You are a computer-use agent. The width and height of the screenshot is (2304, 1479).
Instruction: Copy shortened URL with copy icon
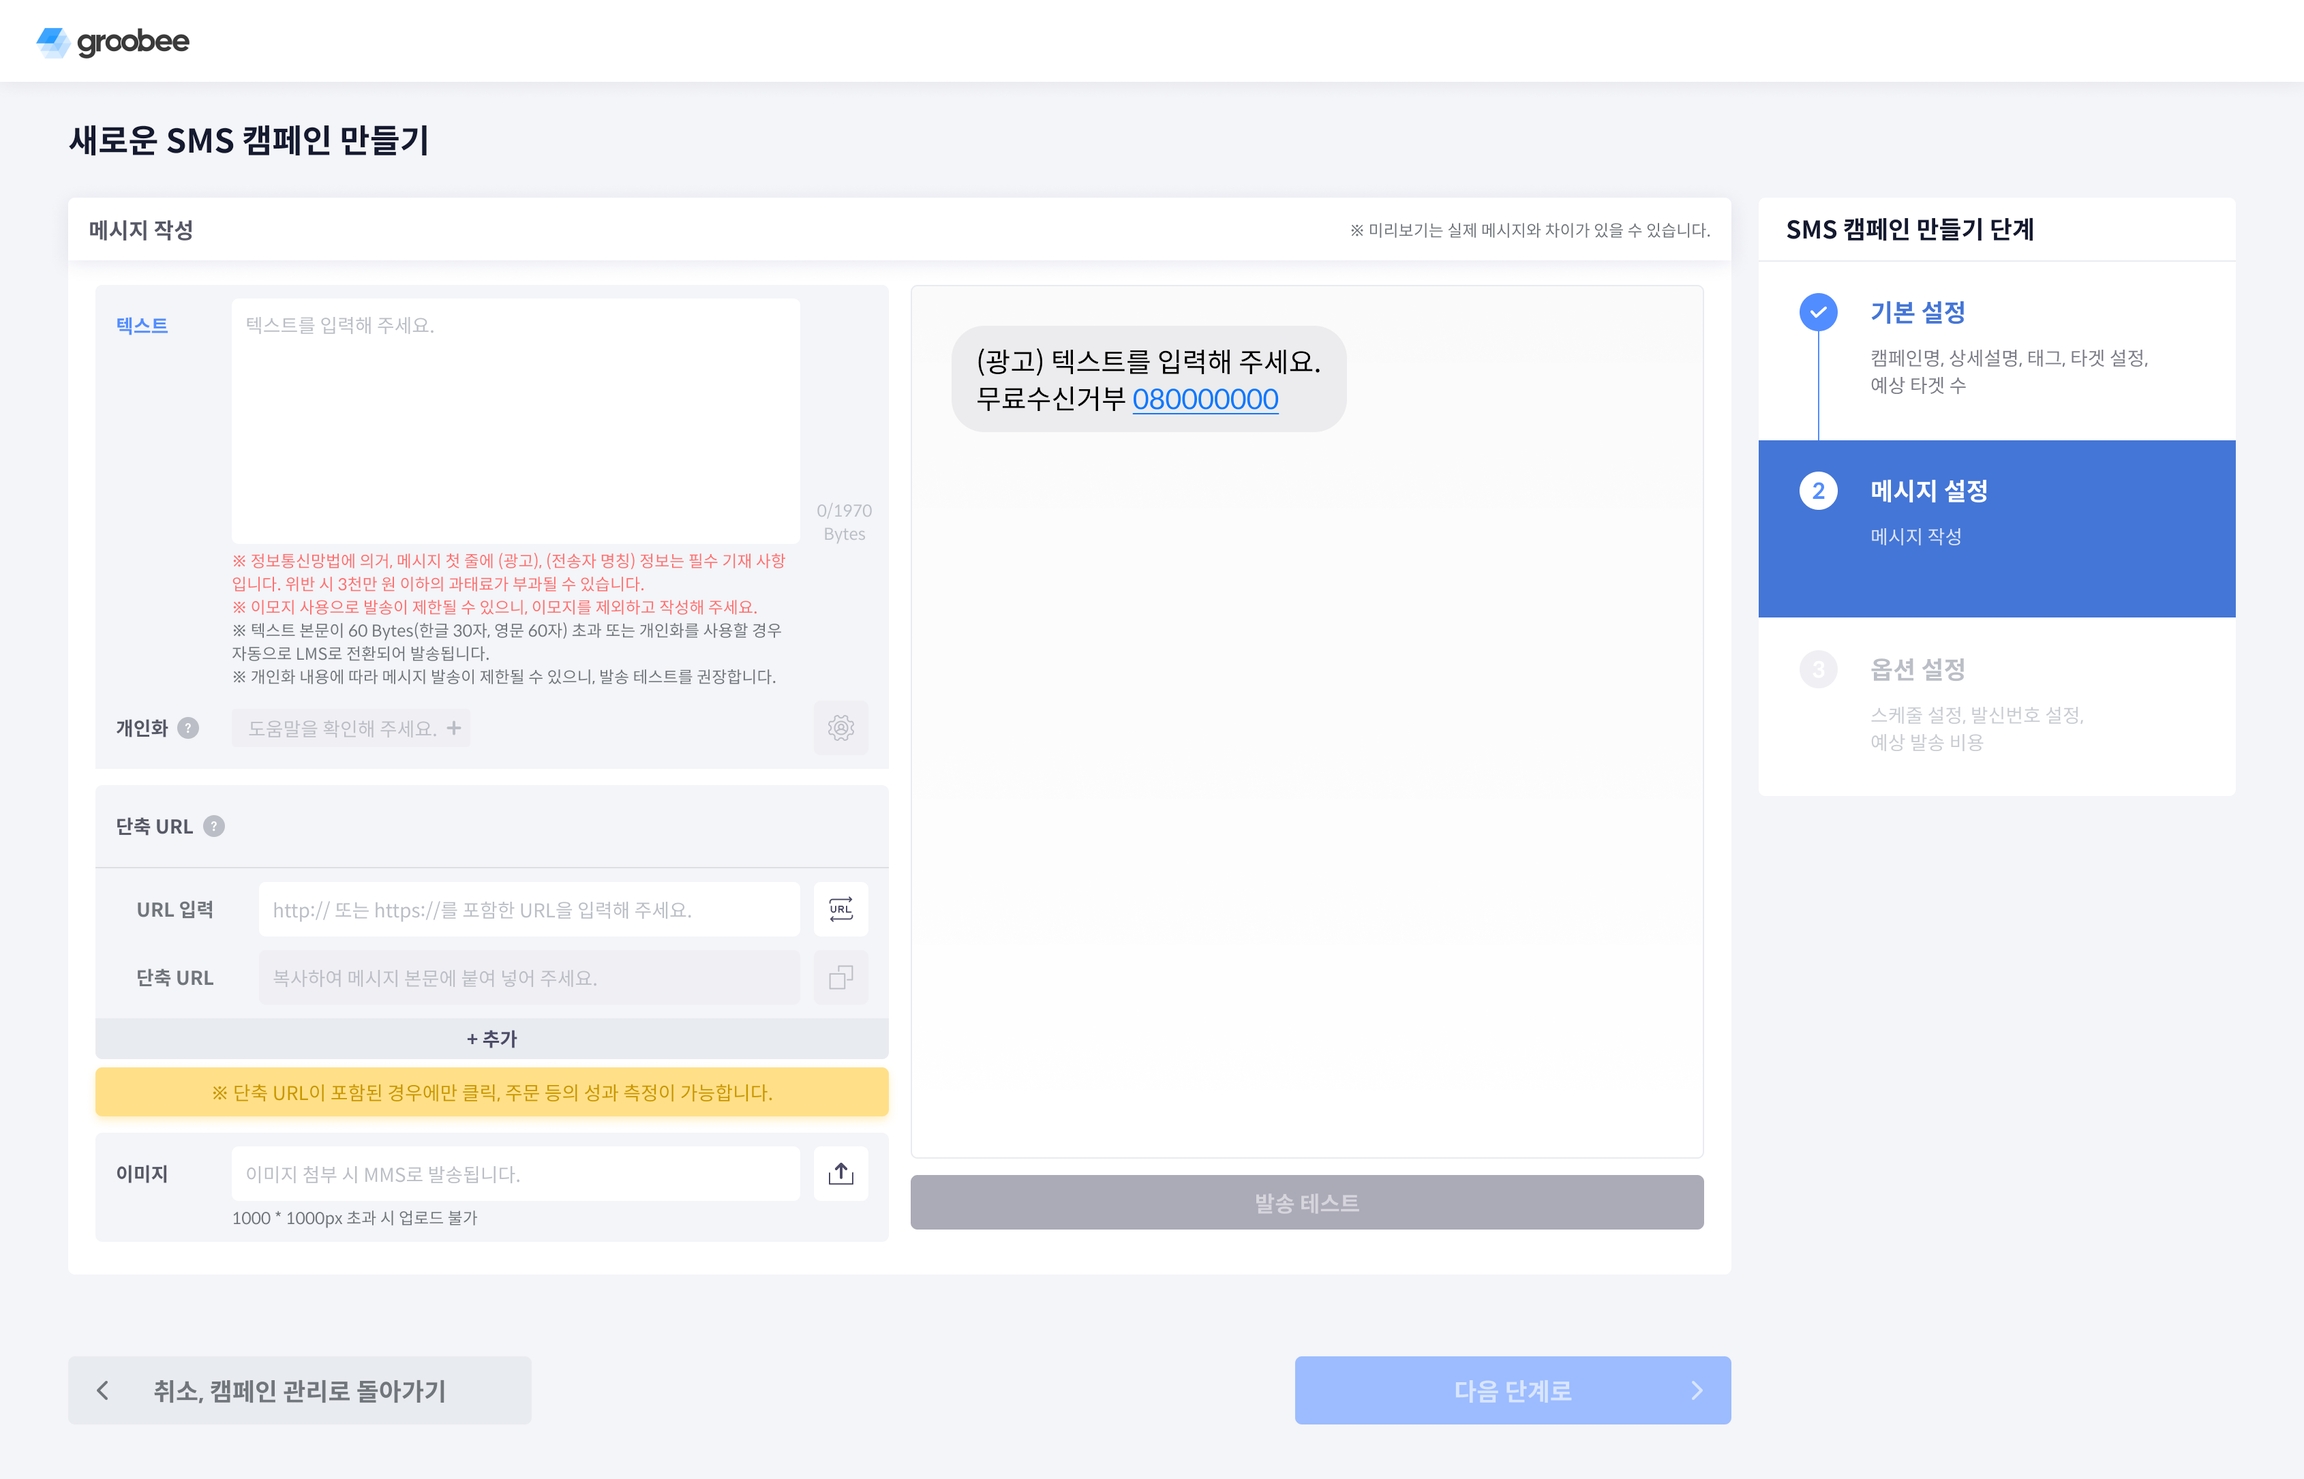tap(840, 977)
